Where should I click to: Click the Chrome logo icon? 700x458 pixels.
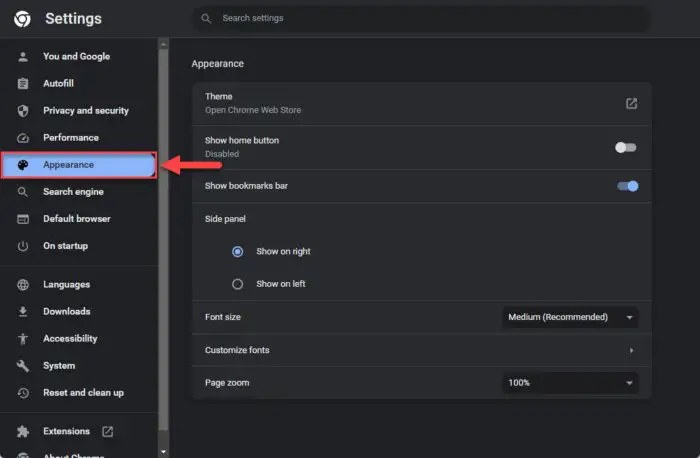point(22,19)
